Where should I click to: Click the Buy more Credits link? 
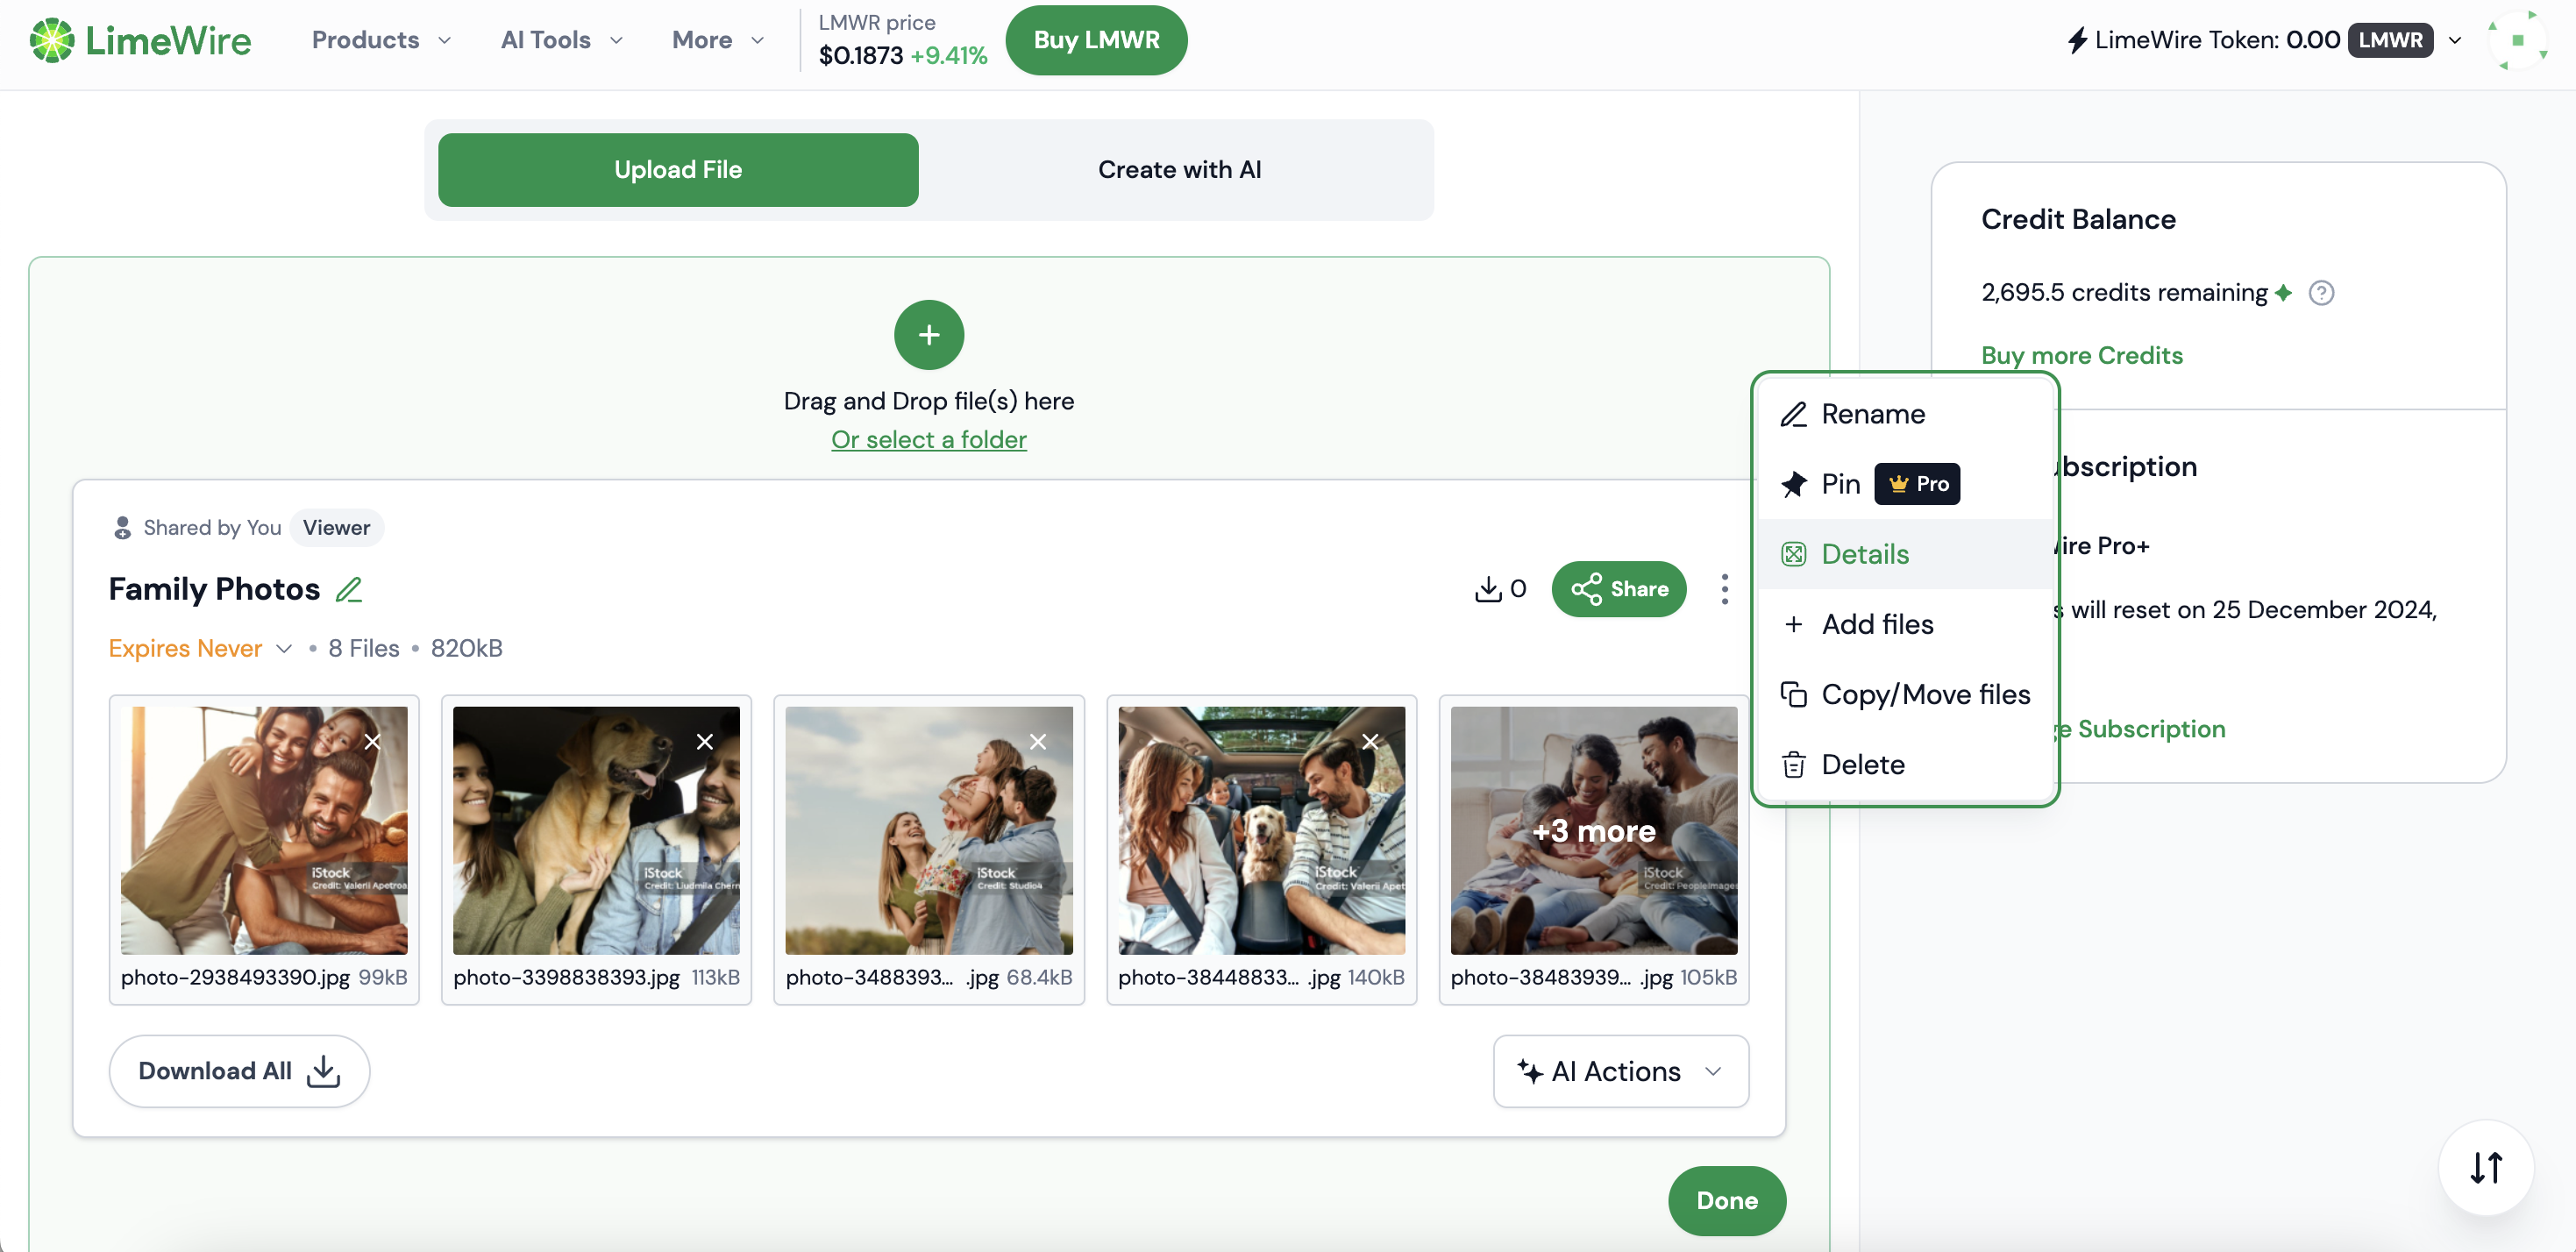(2082, 355)
